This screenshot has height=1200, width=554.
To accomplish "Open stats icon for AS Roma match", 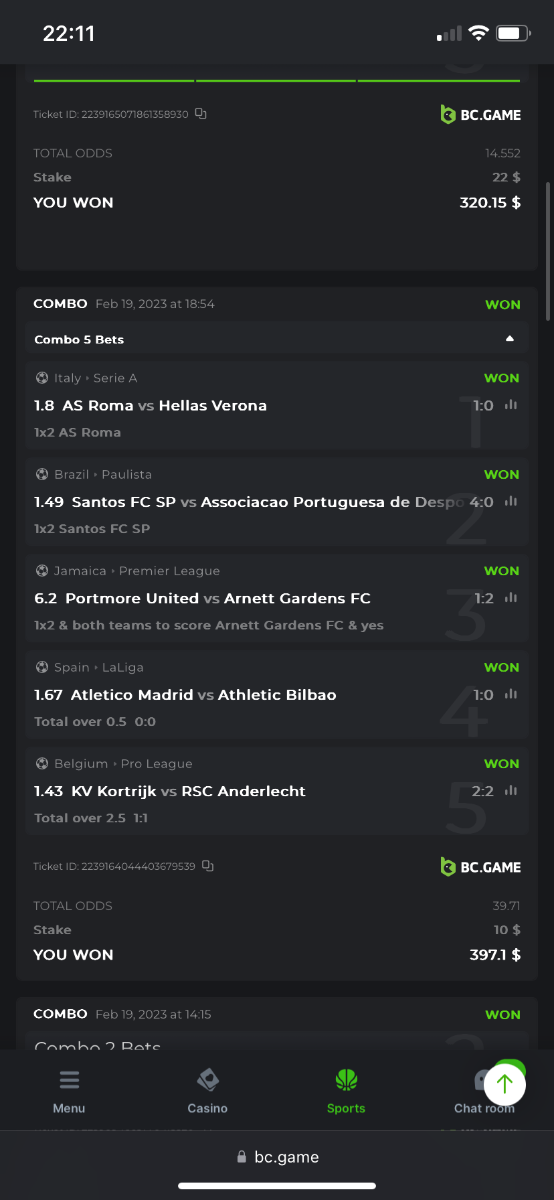I will point(511,405).
